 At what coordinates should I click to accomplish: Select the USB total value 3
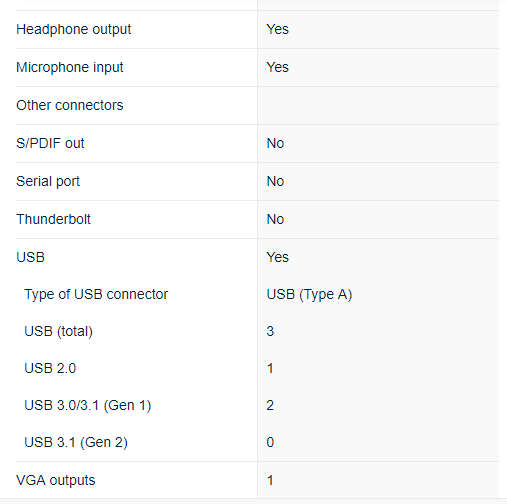270,331
